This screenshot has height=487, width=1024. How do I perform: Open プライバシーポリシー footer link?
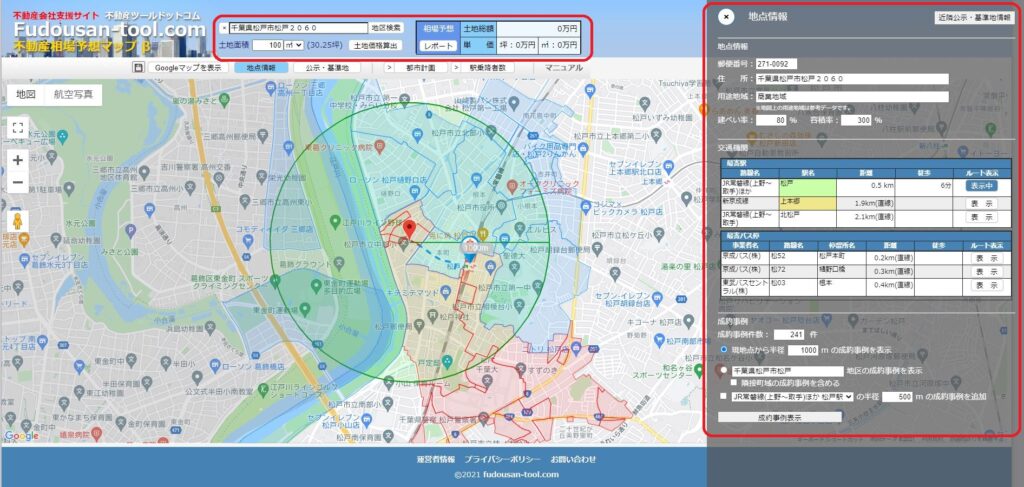[502, 459]
